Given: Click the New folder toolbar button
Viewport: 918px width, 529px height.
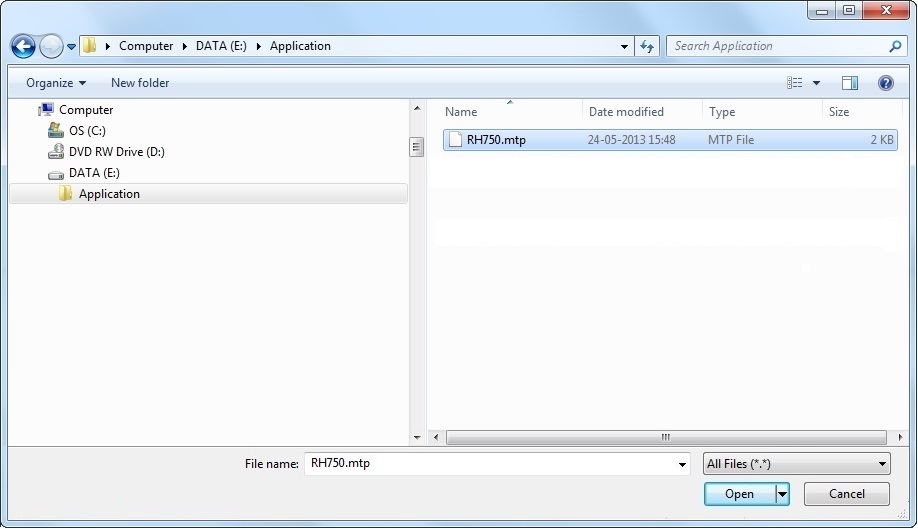Looking at the screenshot, I should 140,83.
